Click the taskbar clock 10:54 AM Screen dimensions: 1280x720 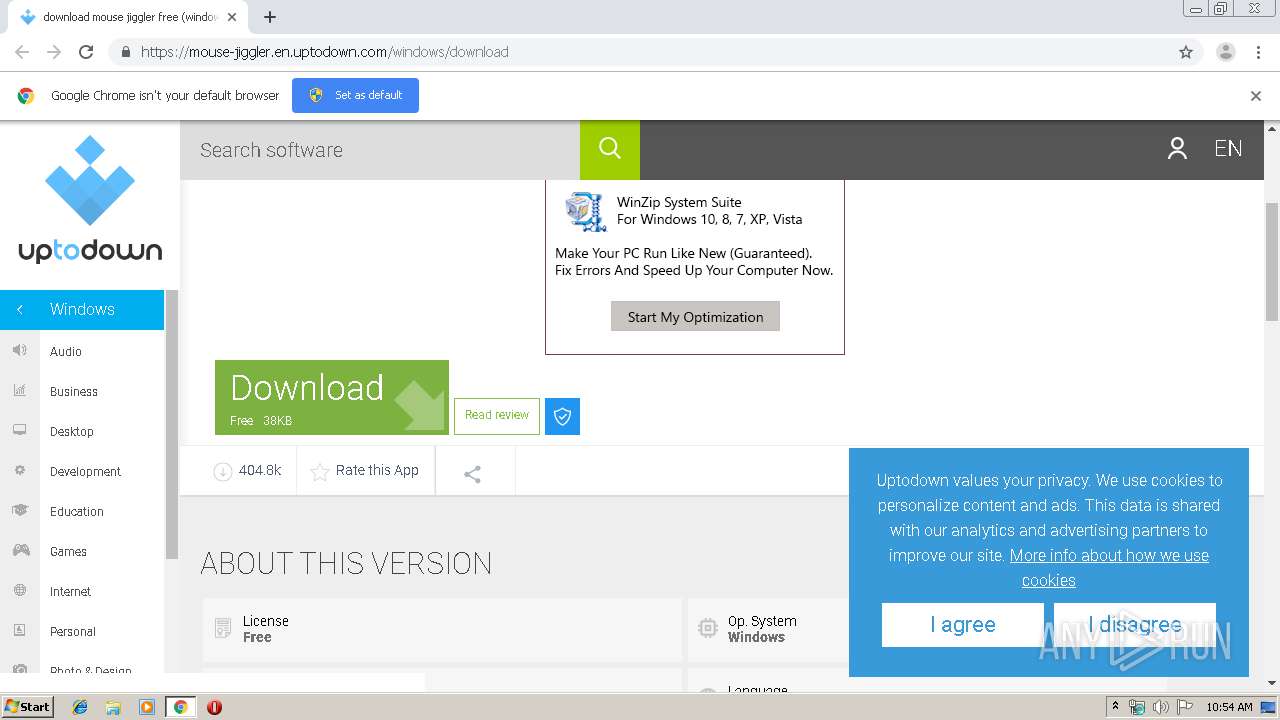pos(1229,707)
